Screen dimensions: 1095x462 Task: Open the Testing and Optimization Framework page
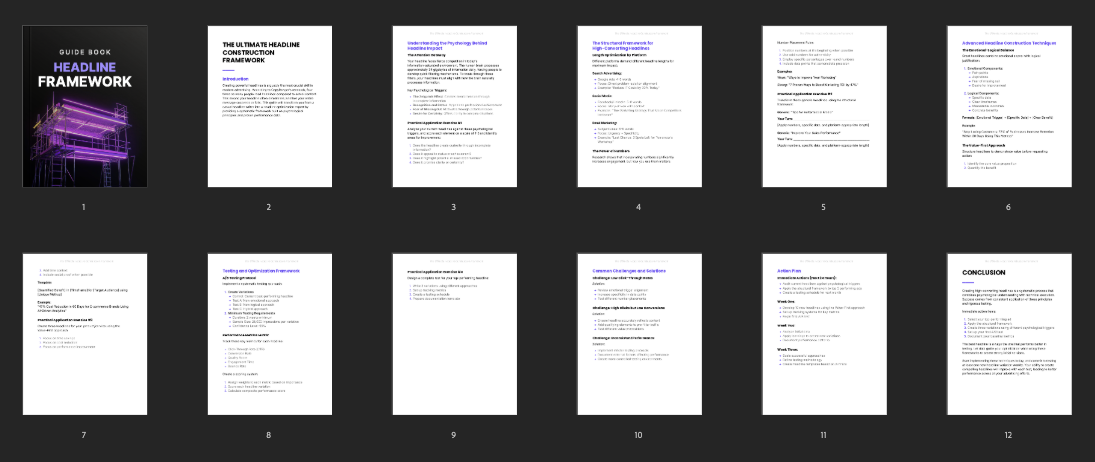268,335
